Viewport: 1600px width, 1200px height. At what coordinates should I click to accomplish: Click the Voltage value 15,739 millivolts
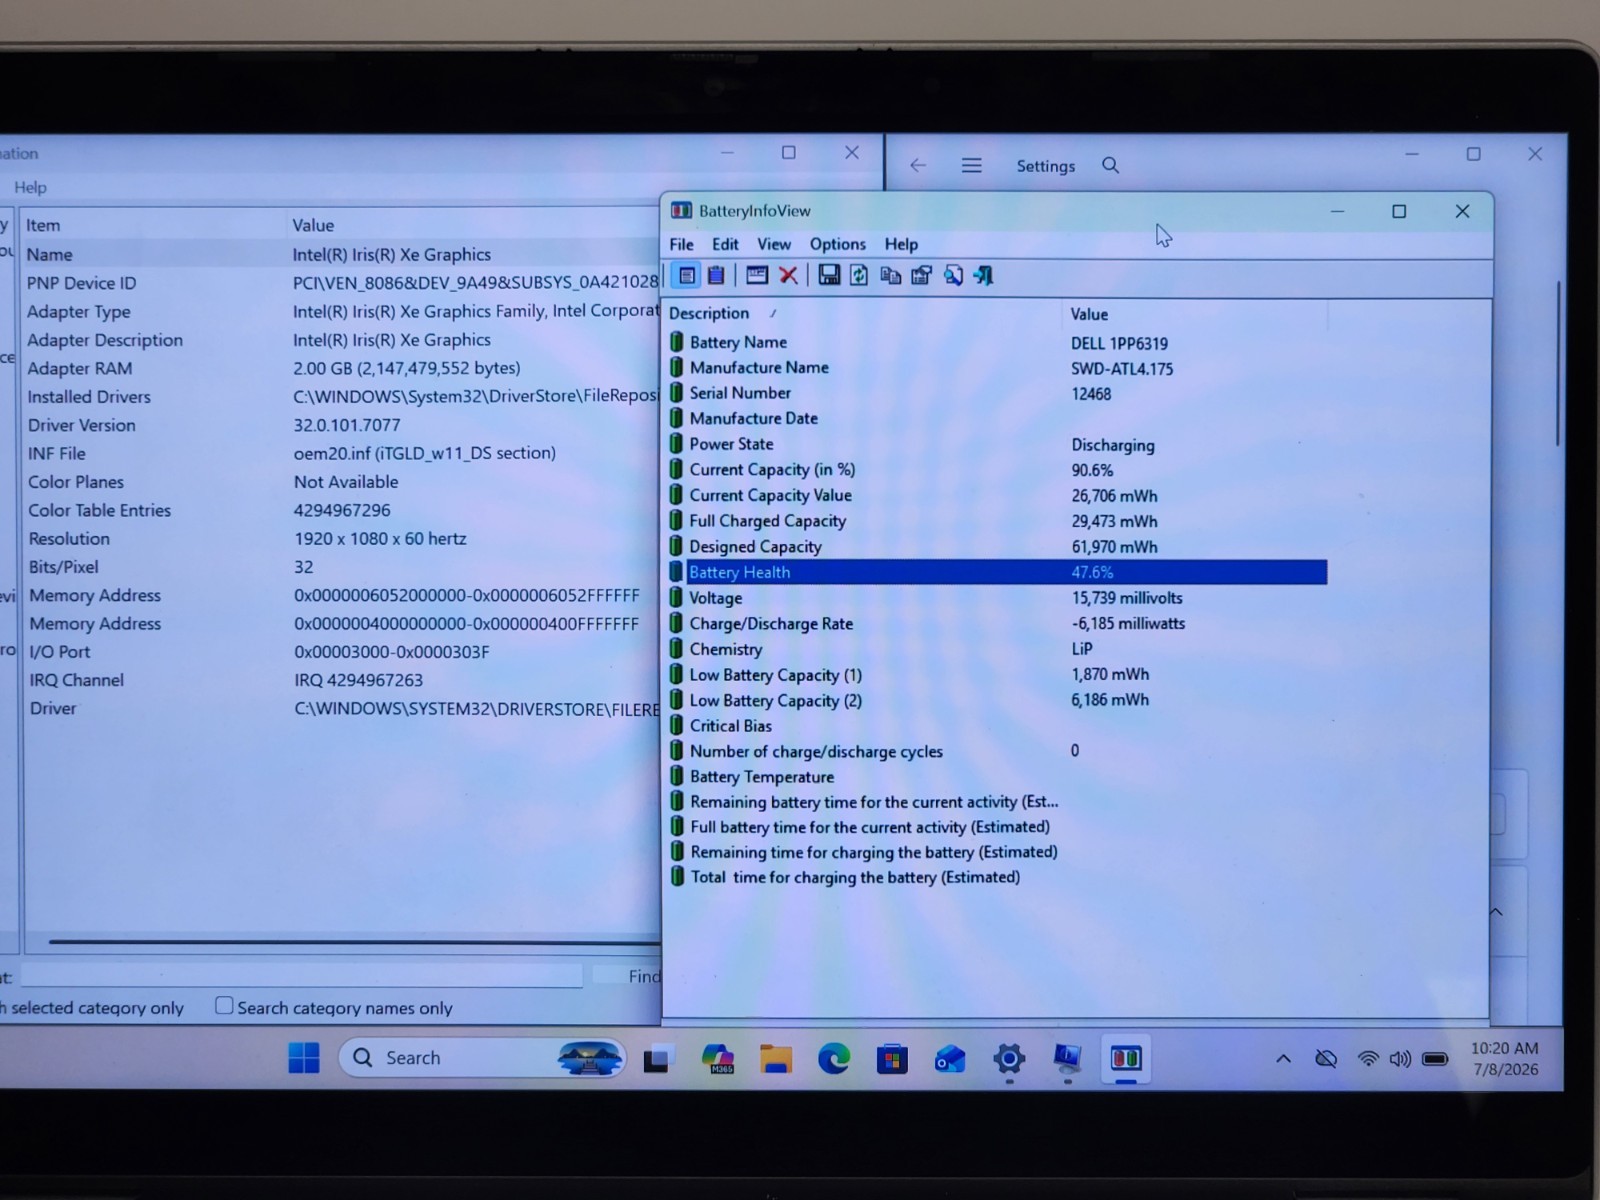pyautogui.click(x=1127, y=598)
